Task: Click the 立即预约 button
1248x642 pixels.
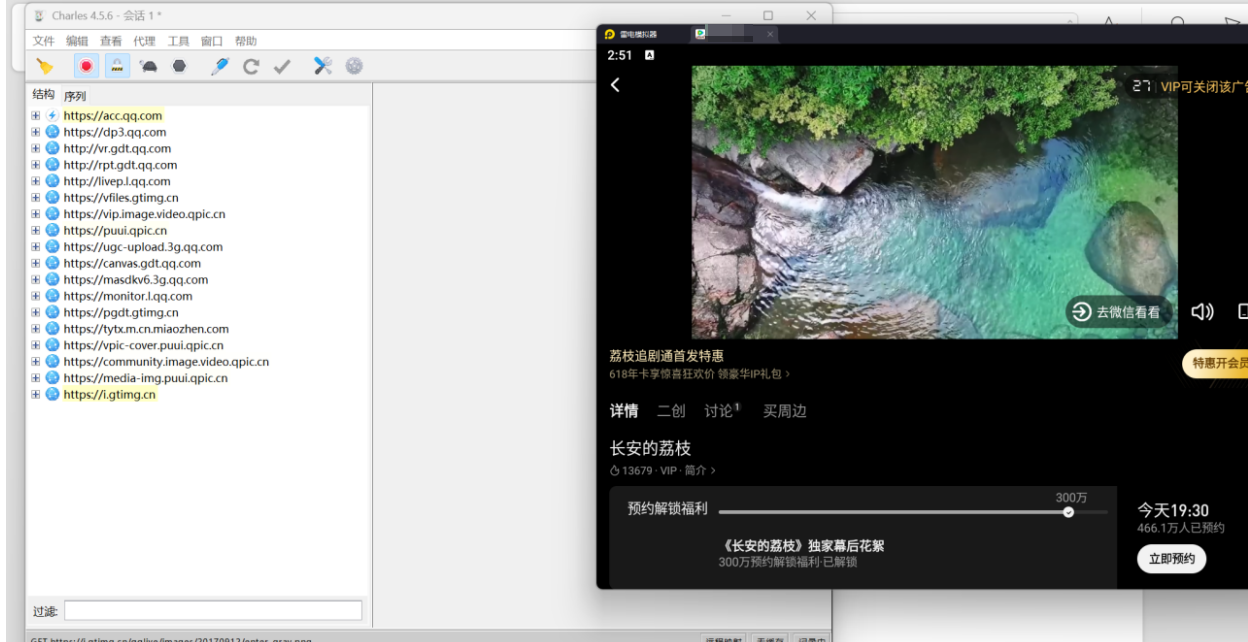Action: coord(1172,559)
